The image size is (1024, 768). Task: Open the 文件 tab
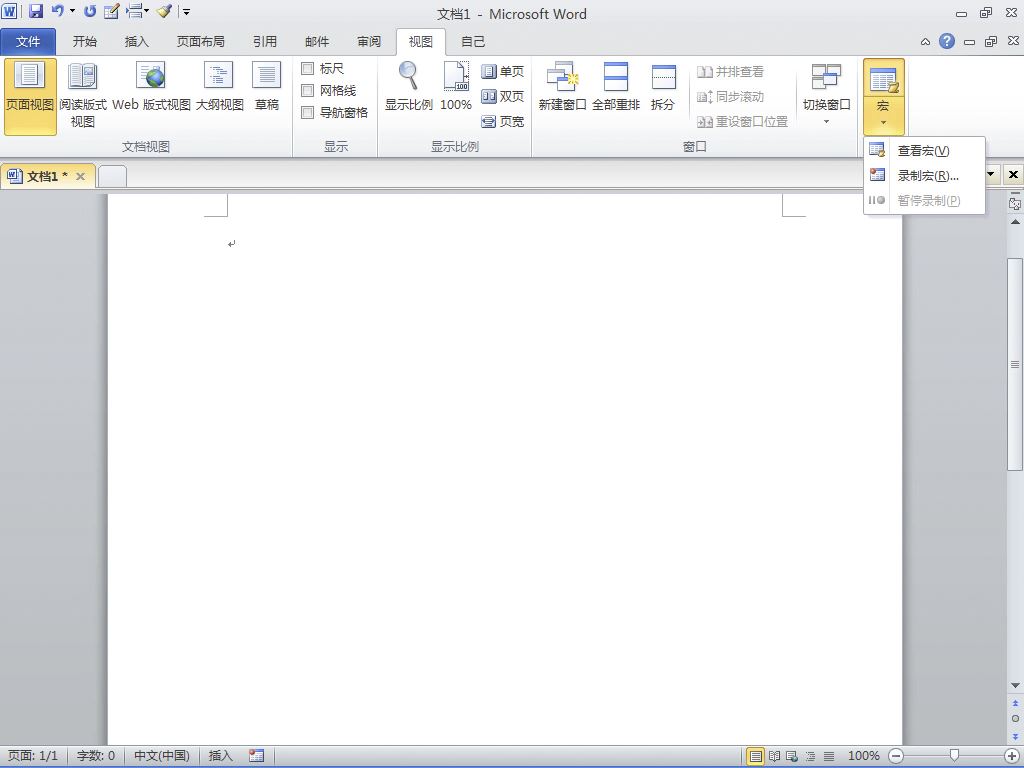click(28, 42)
